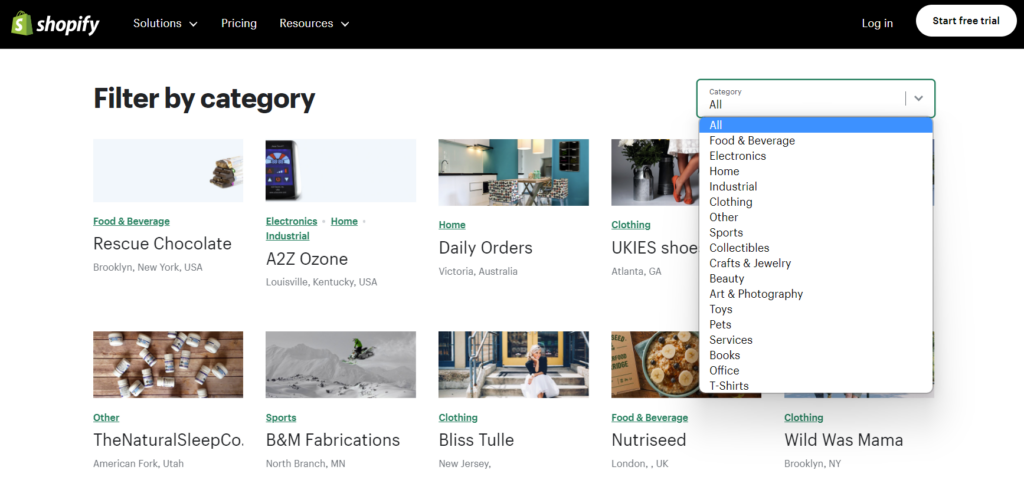The width and height of the screenshot is (1024, 480).
Task: Click the Shopify logo
Action: coord(55,24)
